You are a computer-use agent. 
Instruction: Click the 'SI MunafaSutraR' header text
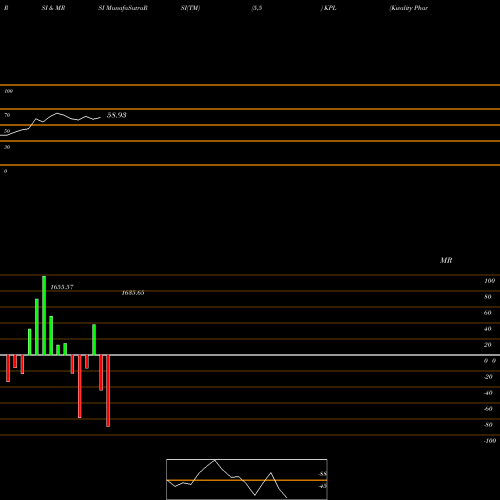pos(123,8)
